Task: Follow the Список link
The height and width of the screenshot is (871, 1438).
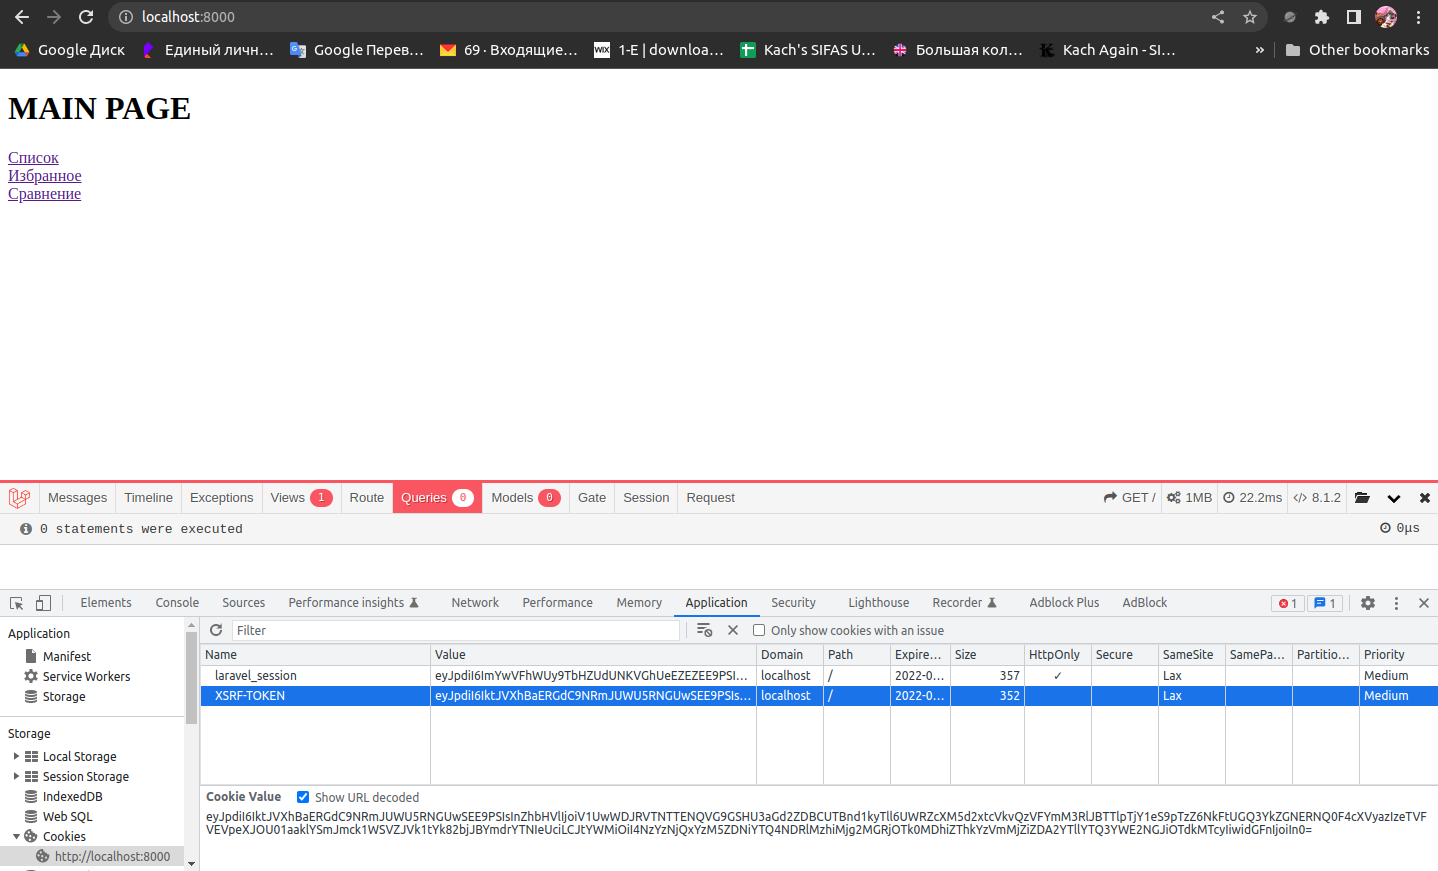Action: pyautogui.click(x=33, y=157)
